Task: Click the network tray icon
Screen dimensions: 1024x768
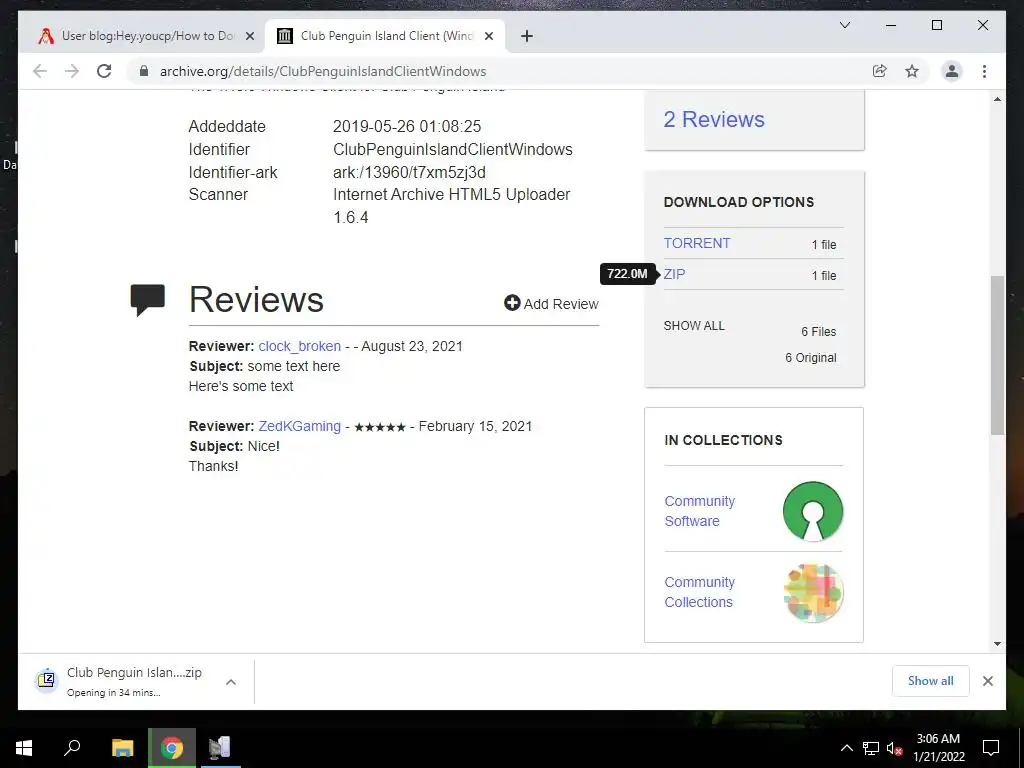Action: (x=871, y=748)
